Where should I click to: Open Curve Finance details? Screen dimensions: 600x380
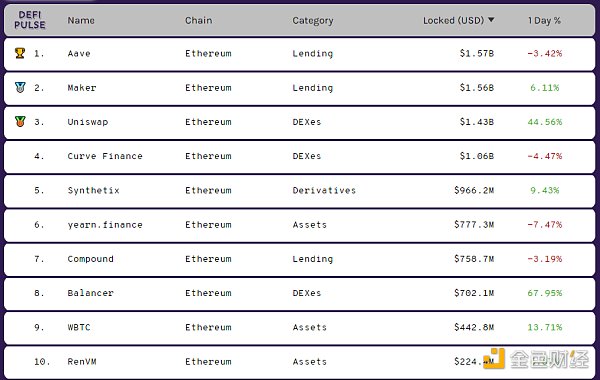click(105, 156)
